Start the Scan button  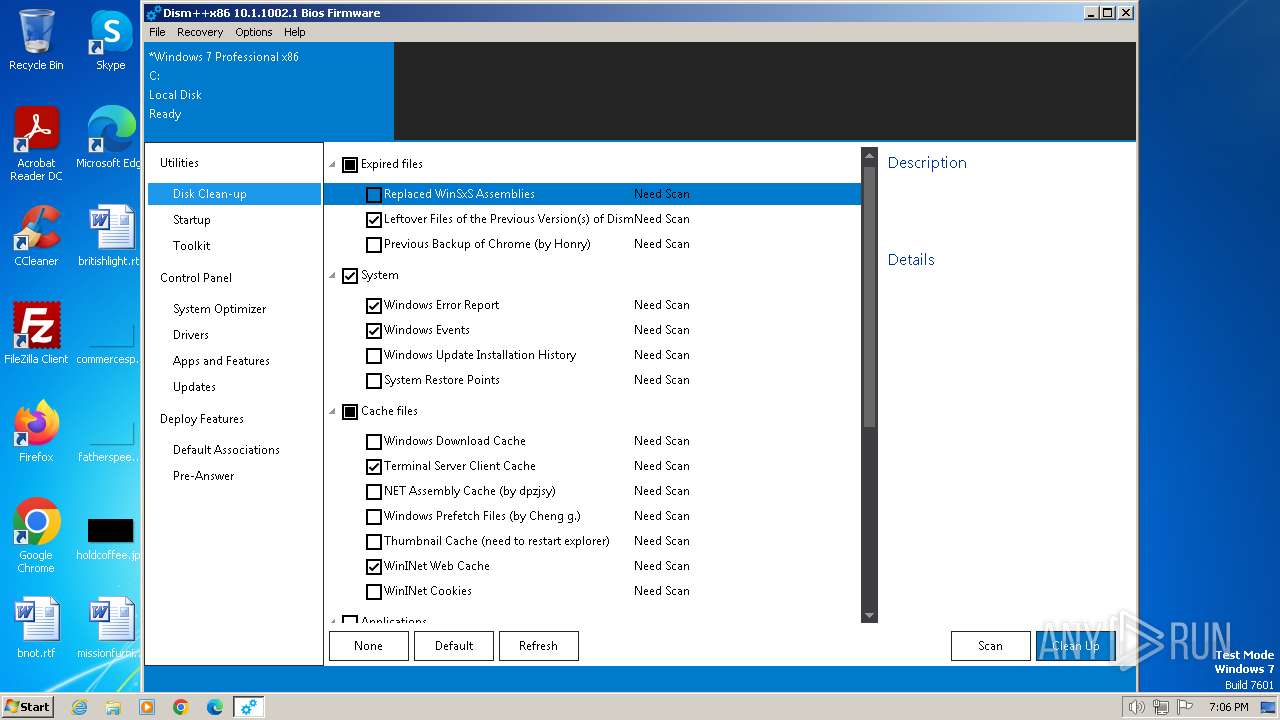tap(991, 646)
